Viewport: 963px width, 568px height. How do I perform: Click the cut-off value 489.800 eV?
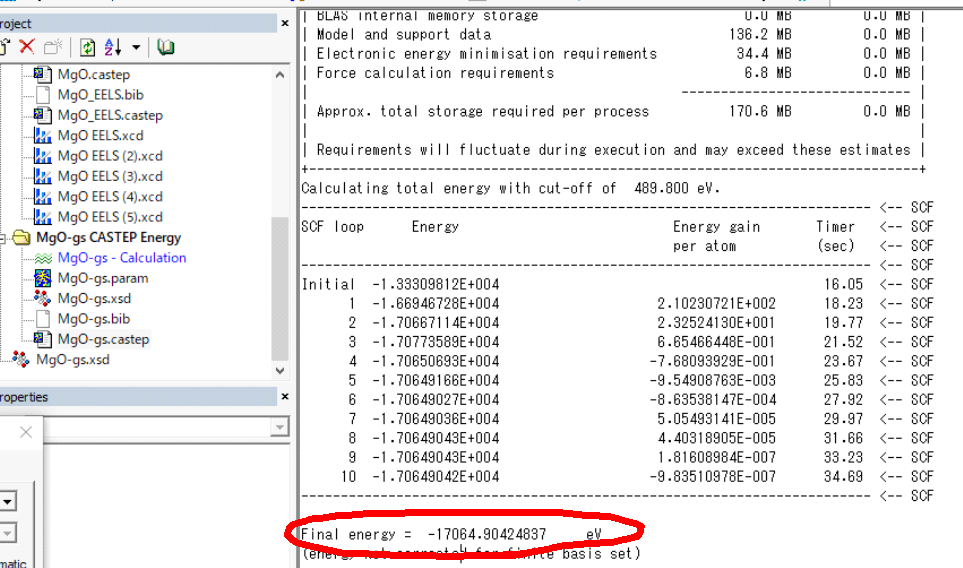coord(675,189)
